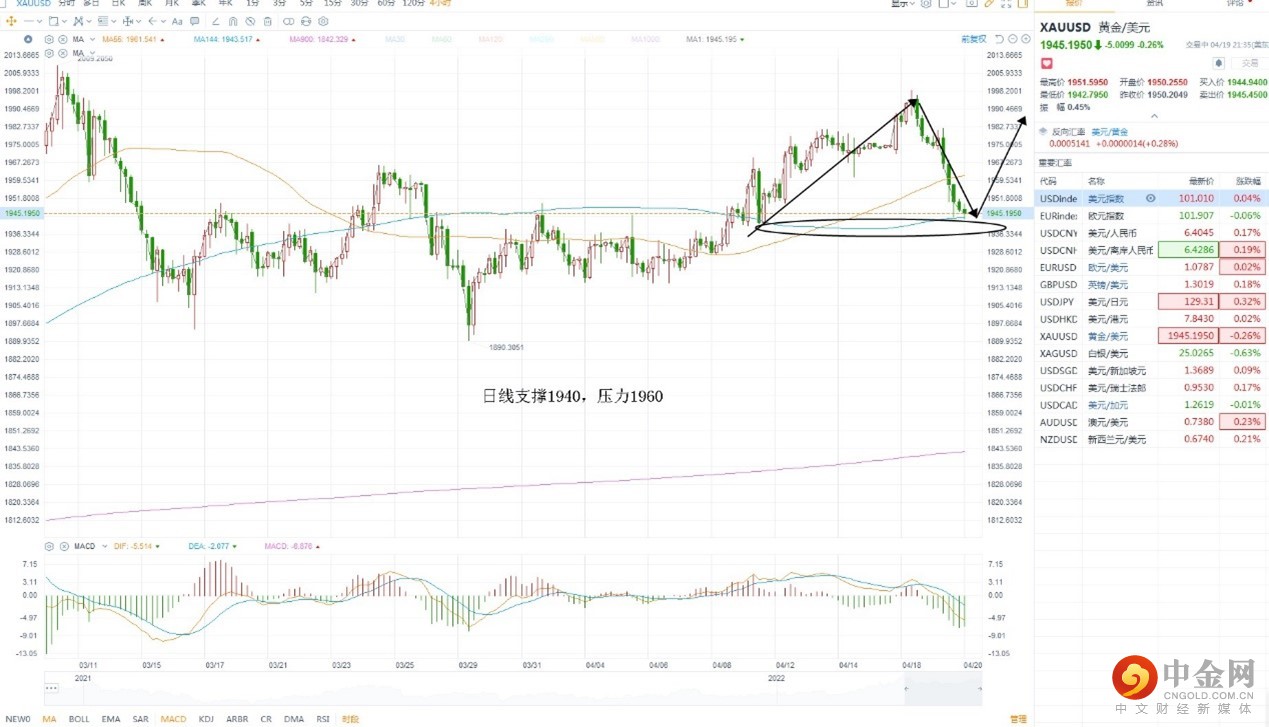Screen dimensions: 1269x727
Task: Expand the 显示 display dropdown
Action: 903,4
